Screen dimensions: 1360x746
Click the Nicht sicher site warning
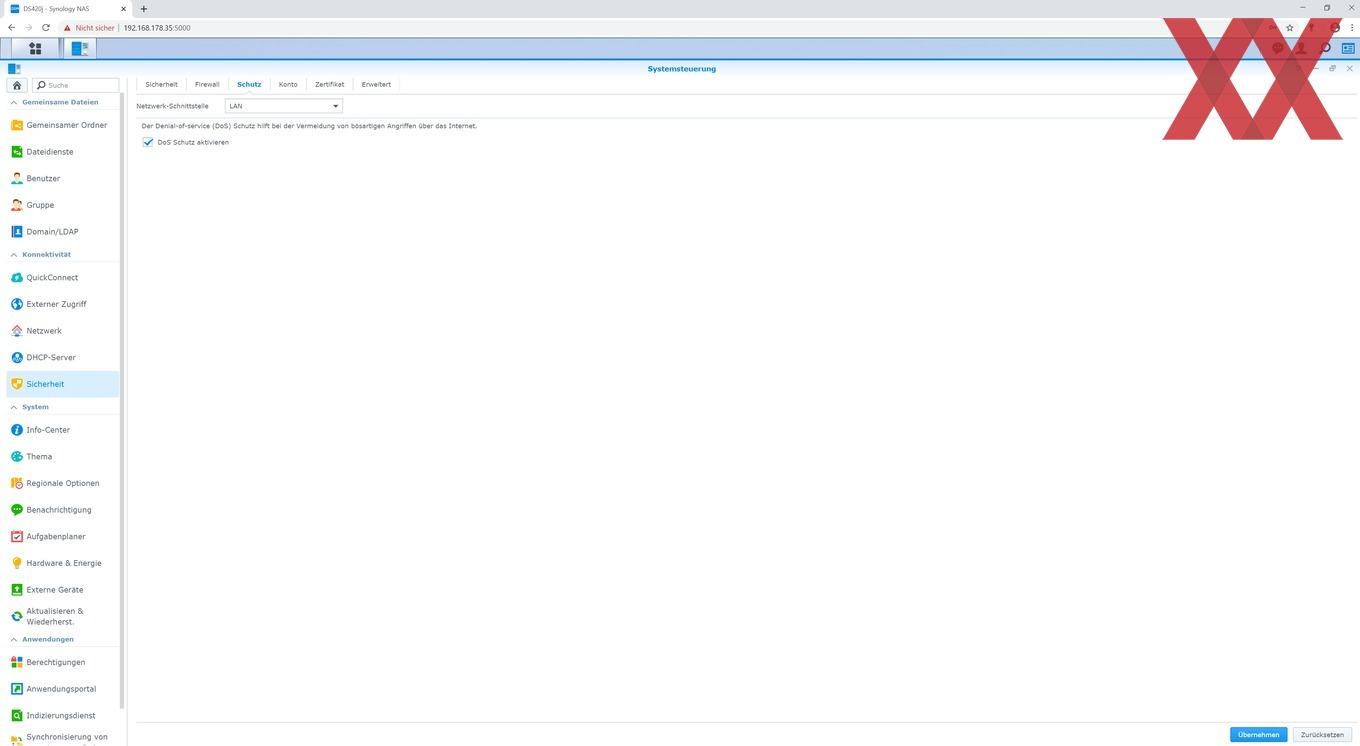[x=90, y=28]
